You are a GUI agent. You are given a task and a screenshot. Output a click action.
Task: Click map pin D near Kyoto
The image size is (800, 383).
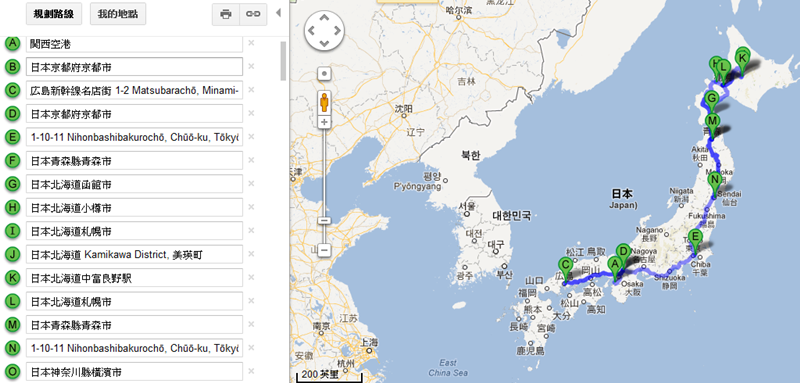pos(623,253)
